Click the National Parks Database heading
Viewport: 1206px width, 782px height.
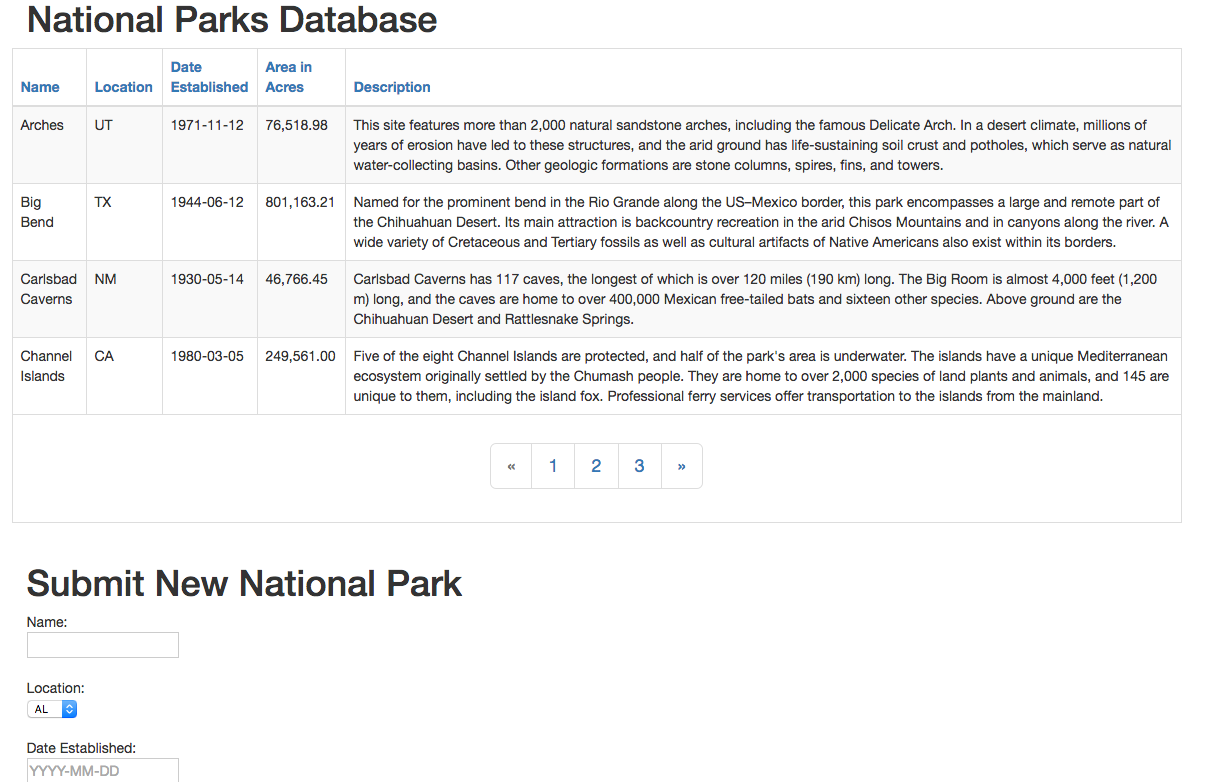click(231, 20)
